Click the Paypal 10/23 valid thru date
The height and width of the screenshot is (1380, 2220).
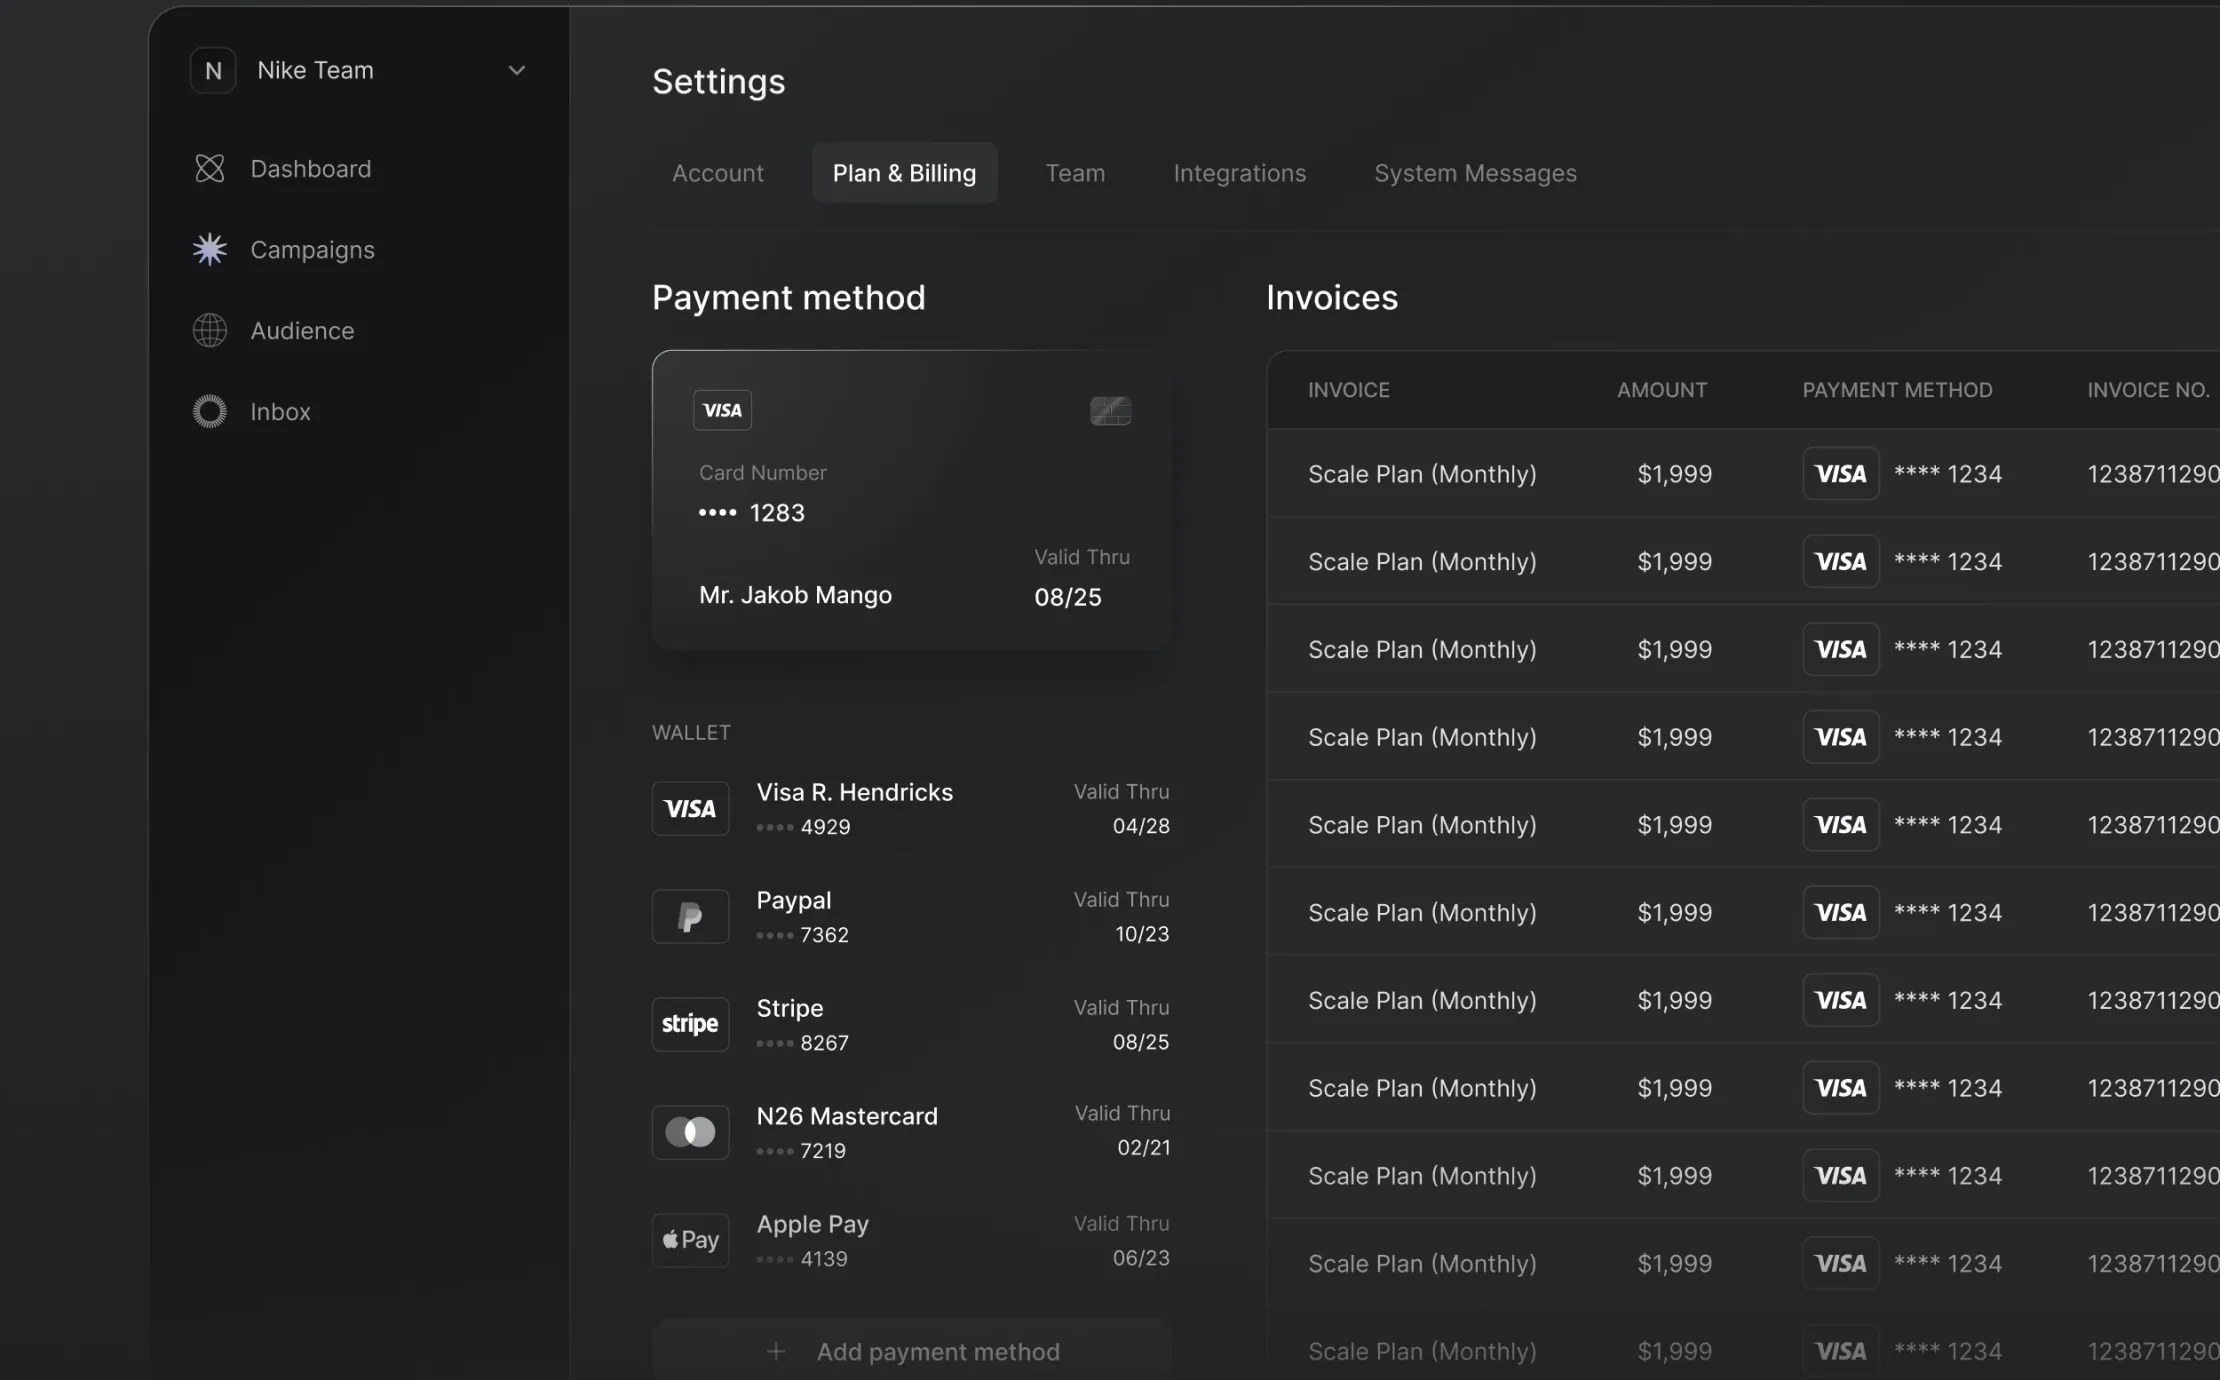coord(1142,934)
